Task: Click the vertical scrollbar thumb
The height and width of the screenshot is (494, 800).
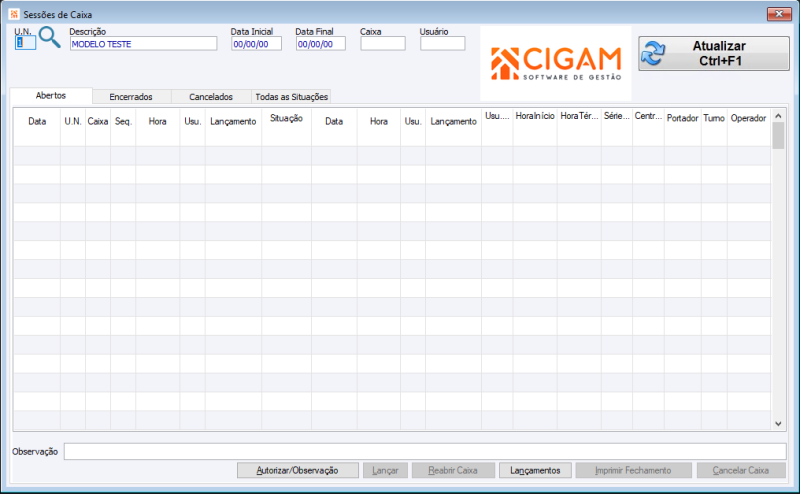Action: (778, 136)
